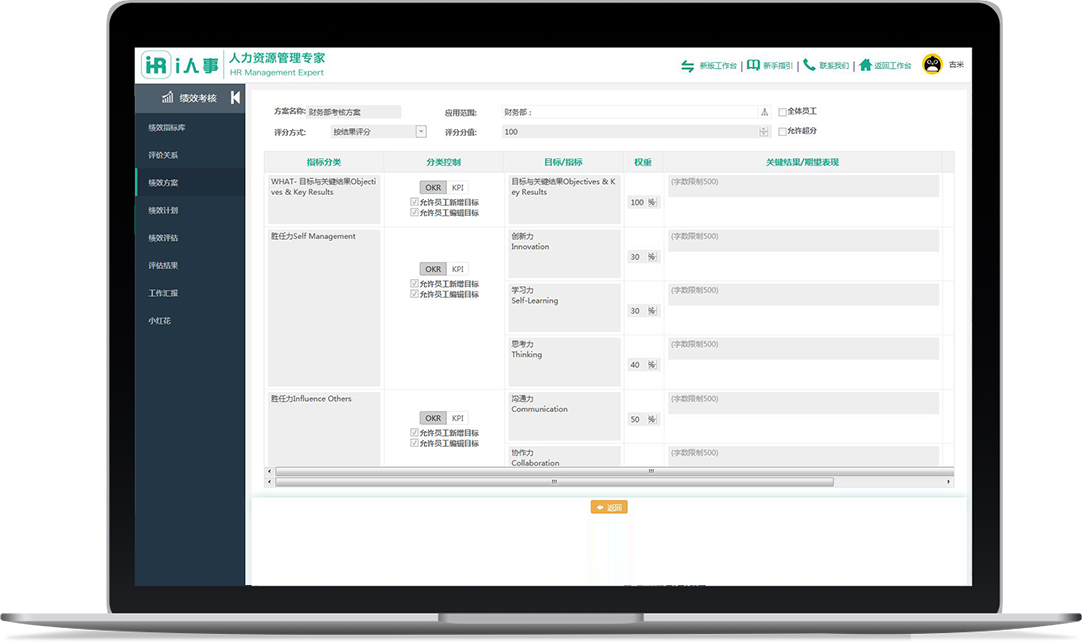1082x642 pixels.
Task: Click the i人事 HR logo icon
Action: pyautogui.click(x=155, y=65)
